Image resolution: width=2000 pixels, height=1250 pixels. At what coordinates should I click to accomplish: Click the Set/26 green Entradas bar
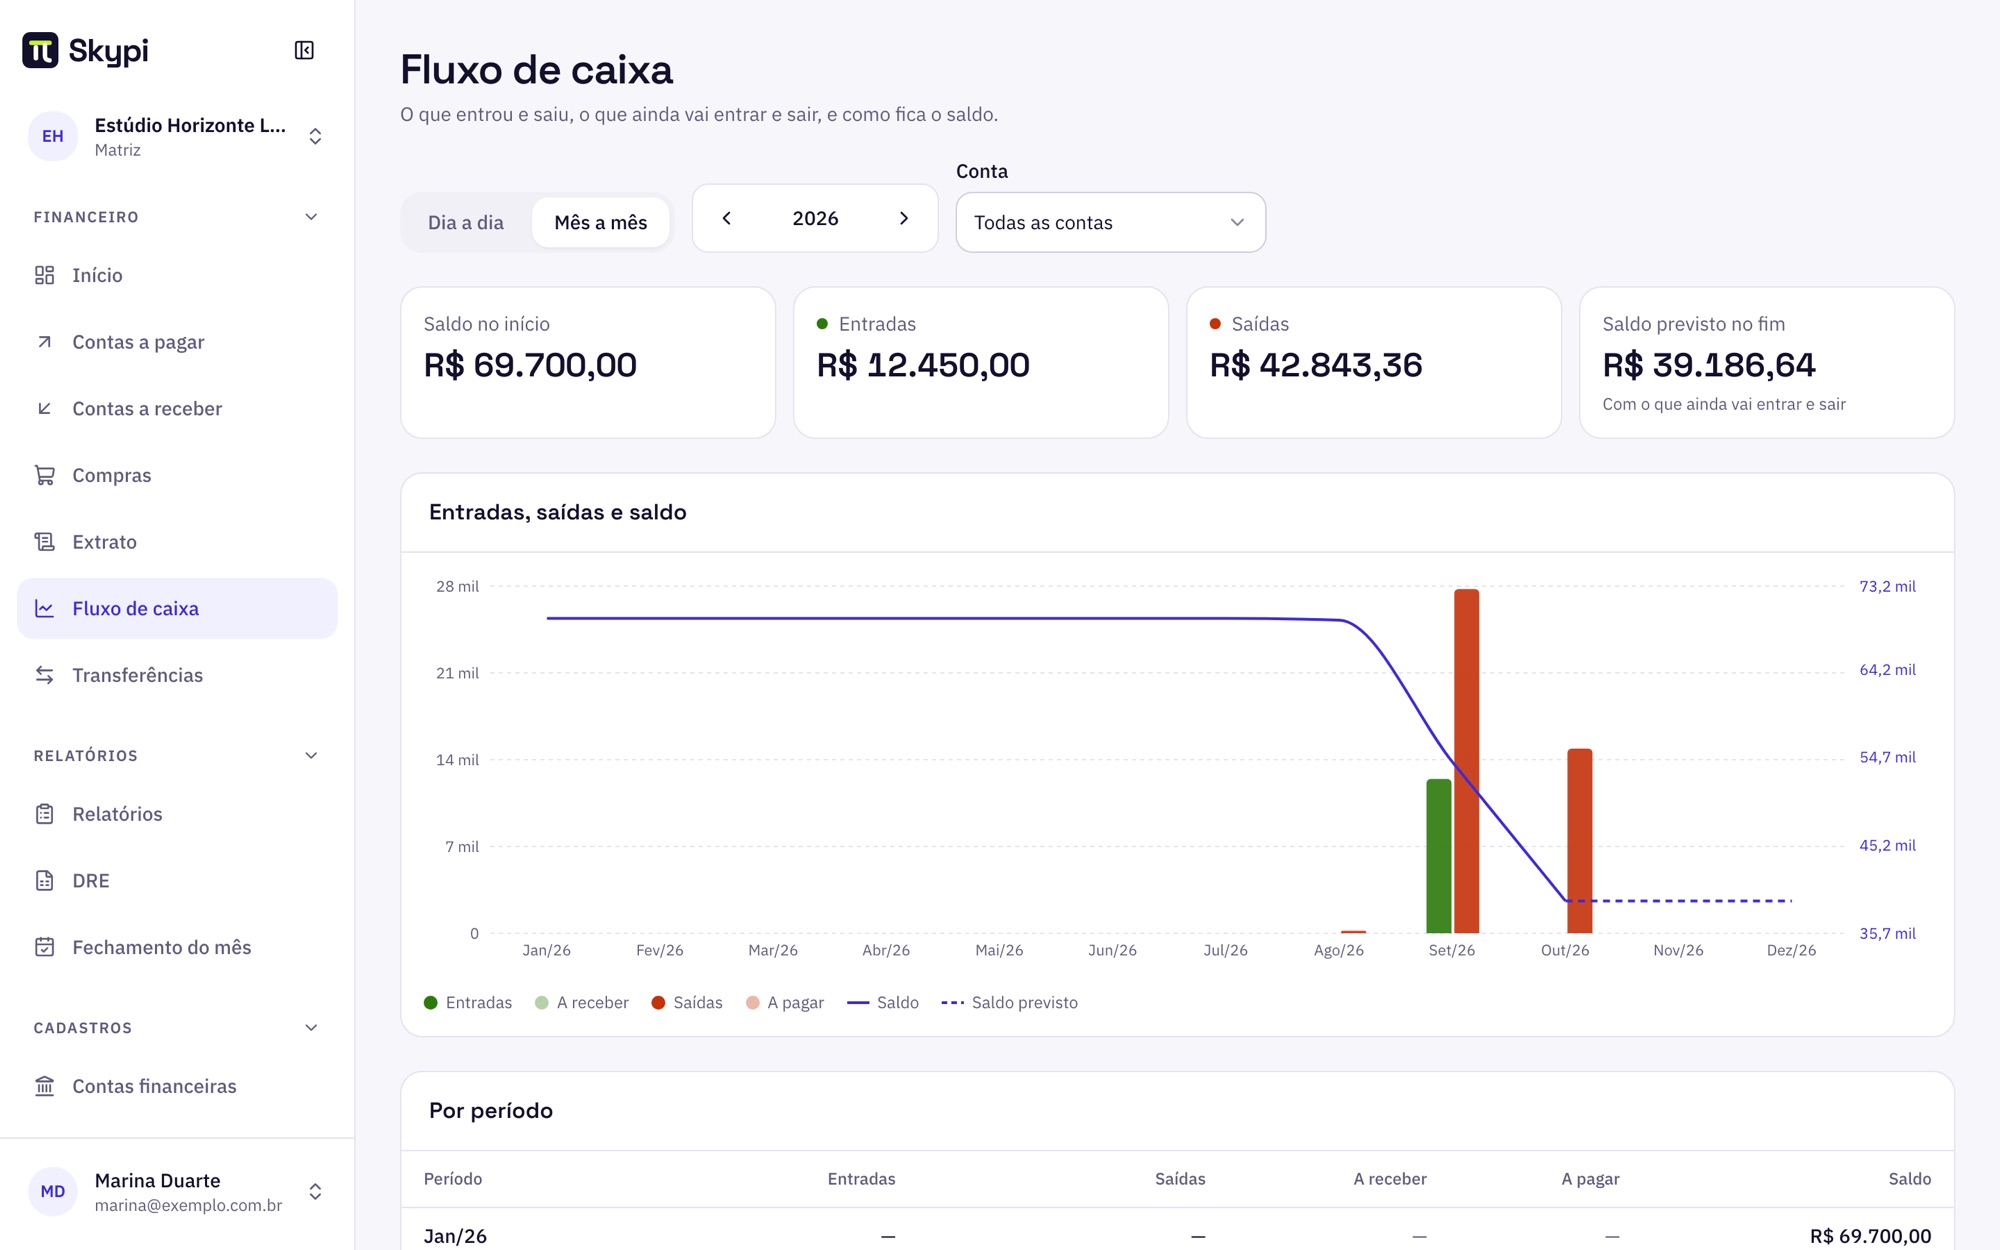click(x=1438, y=856)
